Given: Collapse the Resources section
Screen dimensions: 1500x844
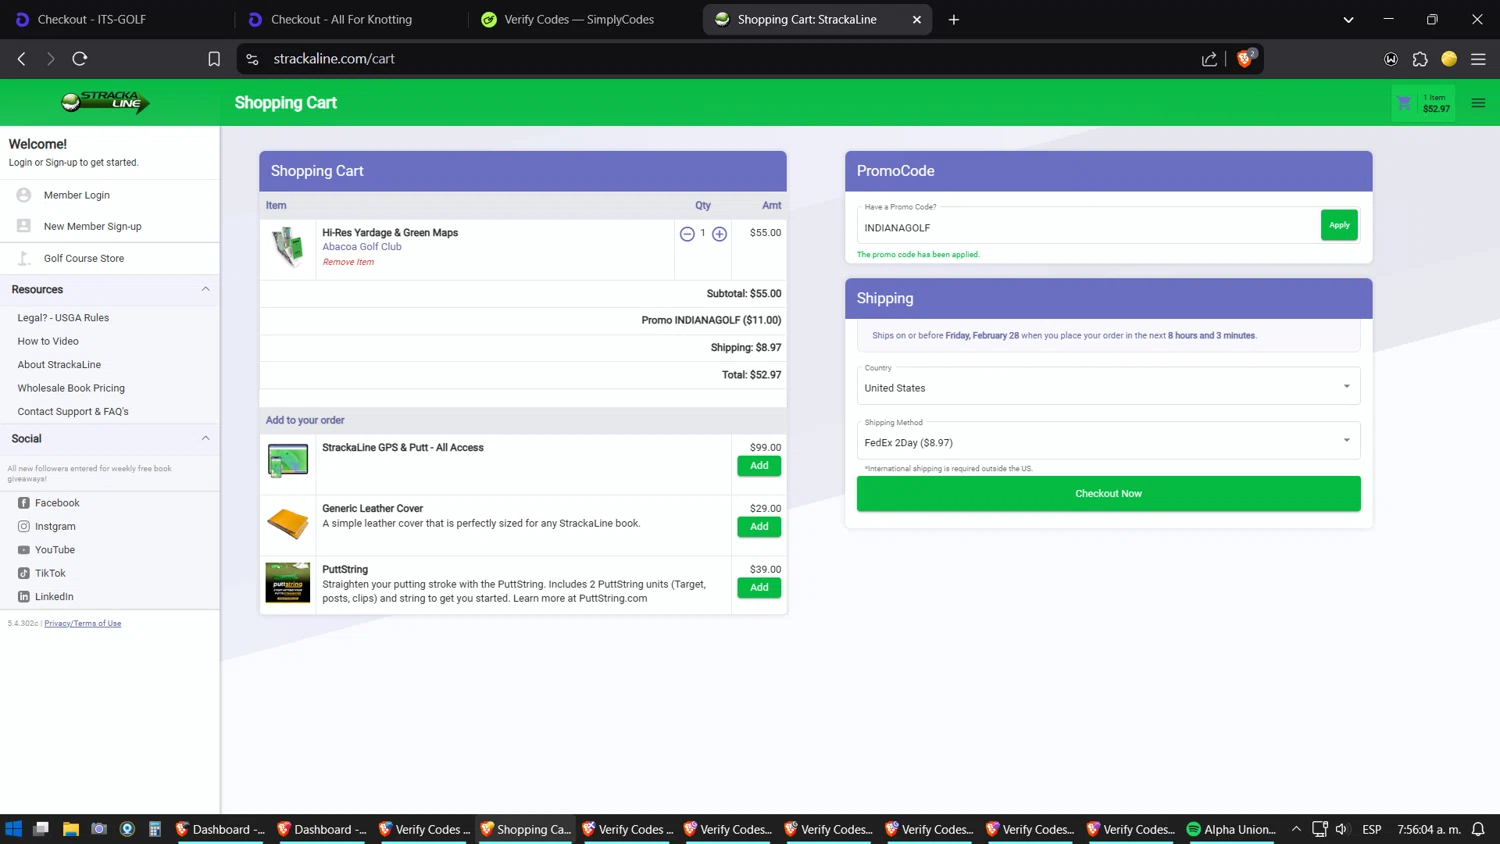Looking at the screenshot, I should pos(206,289).
